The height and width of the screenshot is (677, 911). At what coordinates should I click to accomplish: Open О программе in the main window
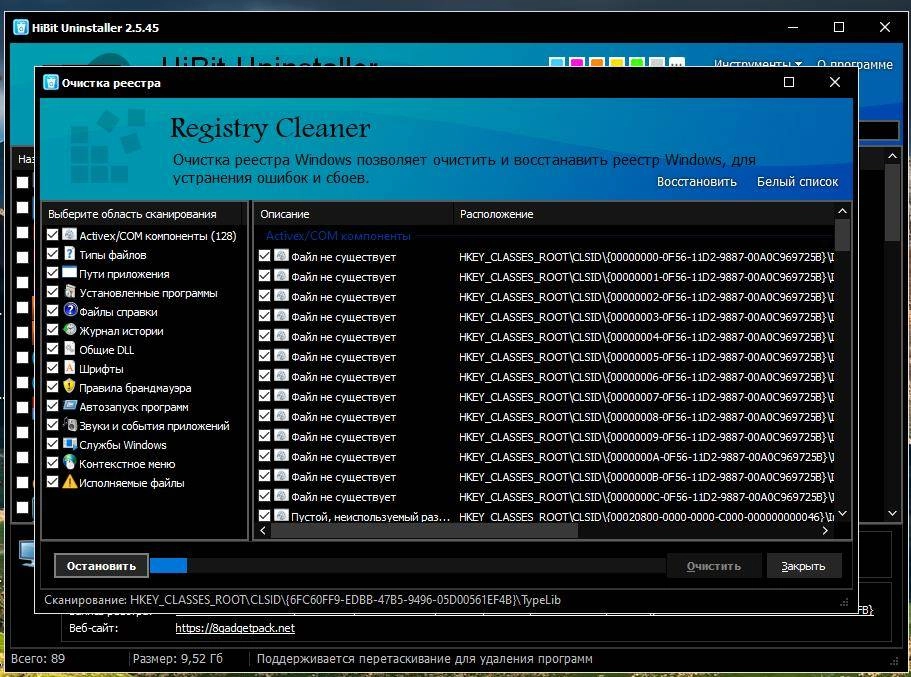point(855,64)
